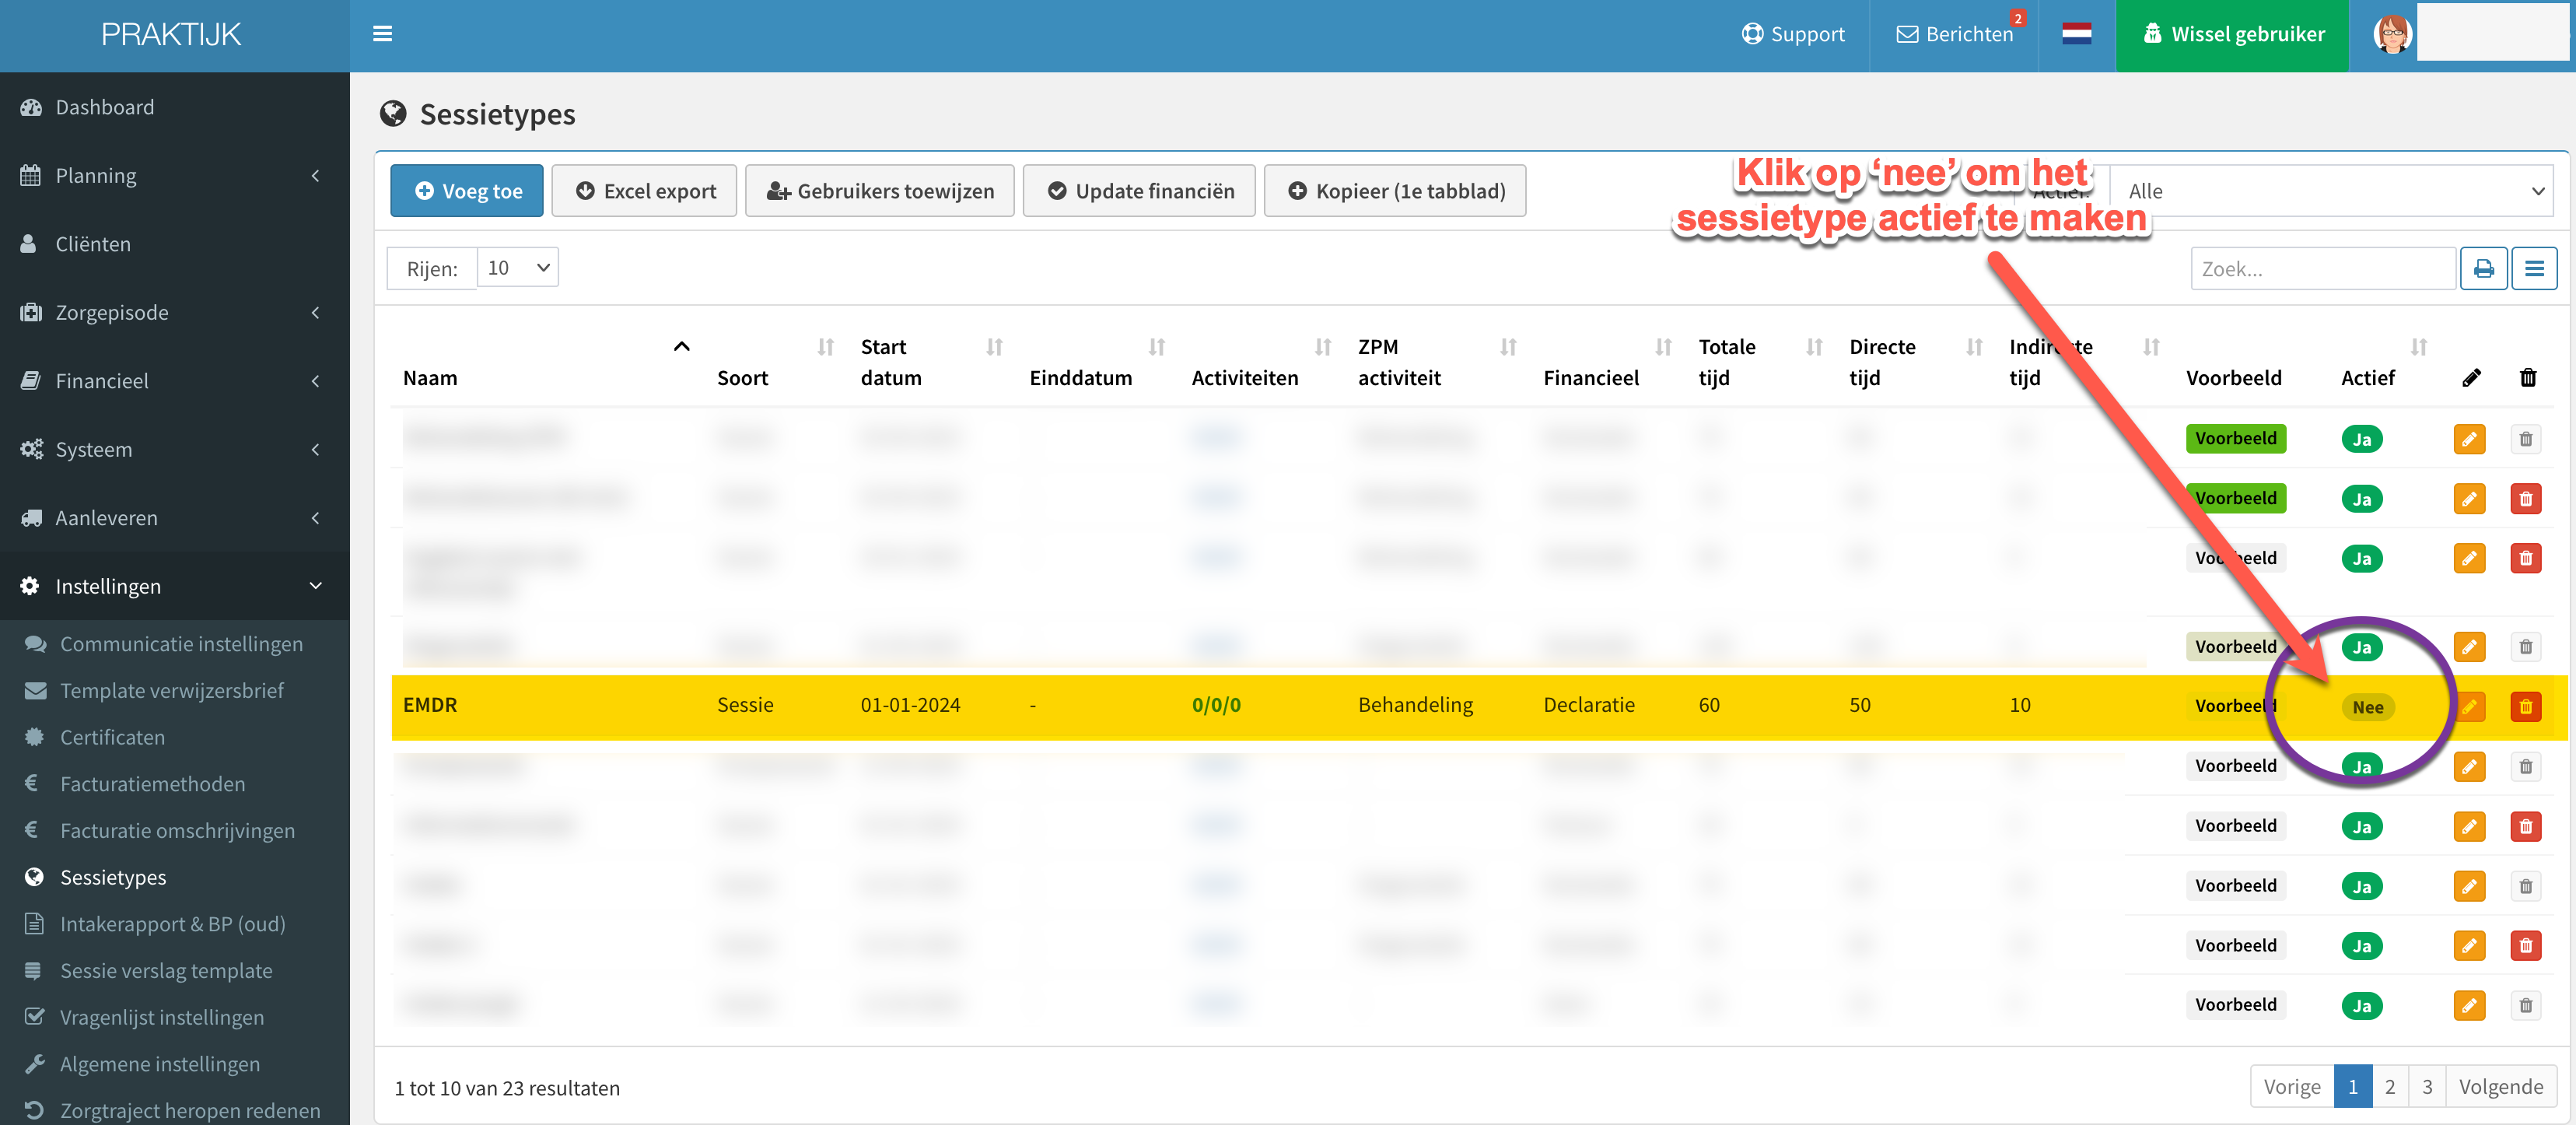
Task: Open the user avatar profile picture
Action: pyautogui.click(x=2392, y=34)
